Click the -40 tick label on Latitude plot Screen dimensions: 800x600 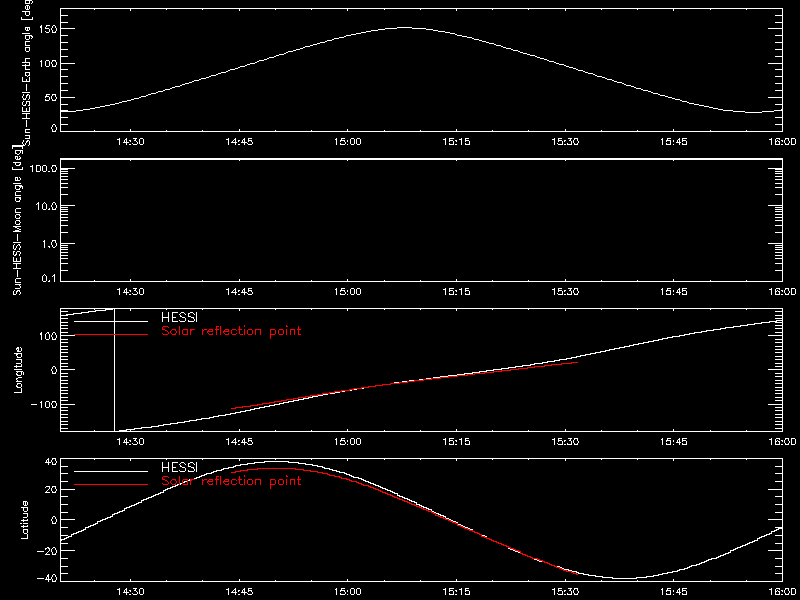coord(45,579)
